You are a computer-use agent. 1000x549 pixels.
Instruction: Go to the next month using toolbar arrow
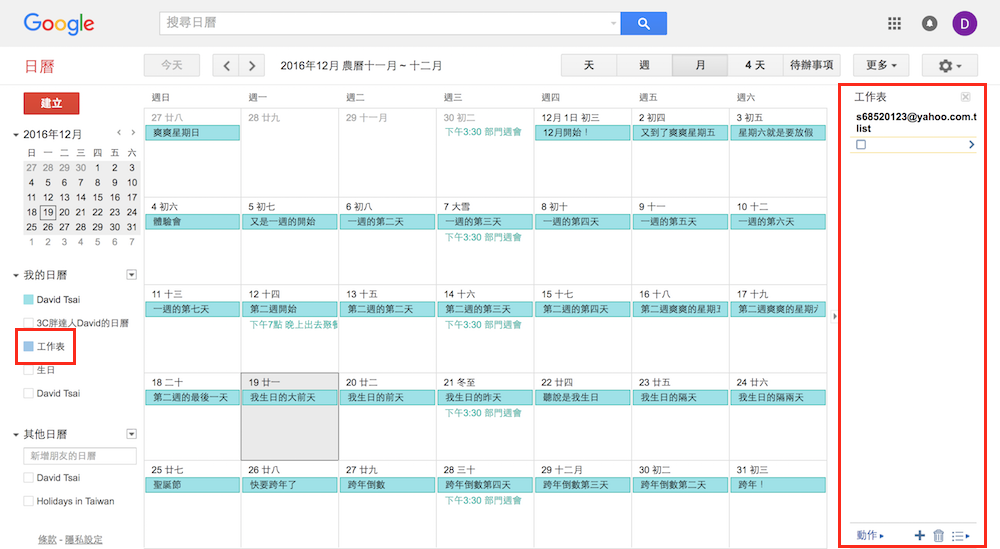[x=252, y=66]
